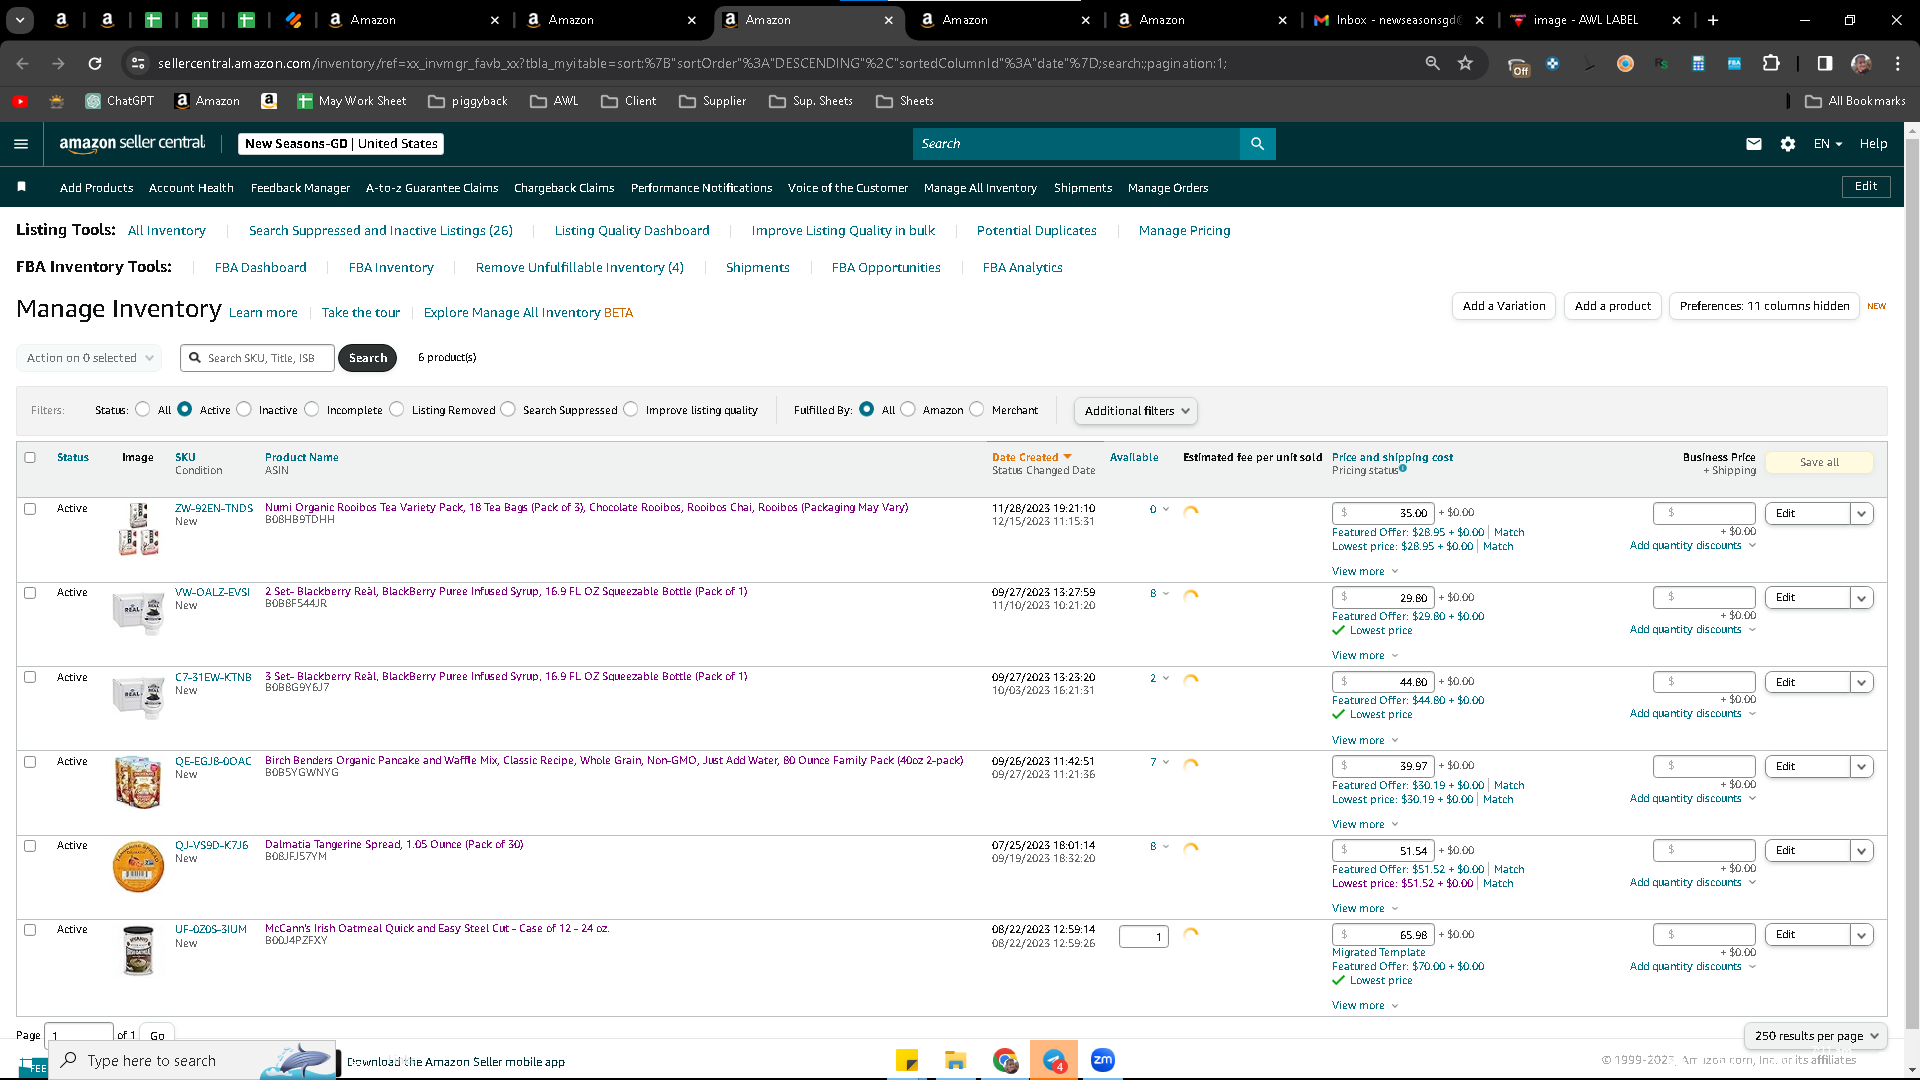The image size is (1920, 1080).
Task: Open Shipments in the top navigation bar
Action: [x=1083, y=188]
